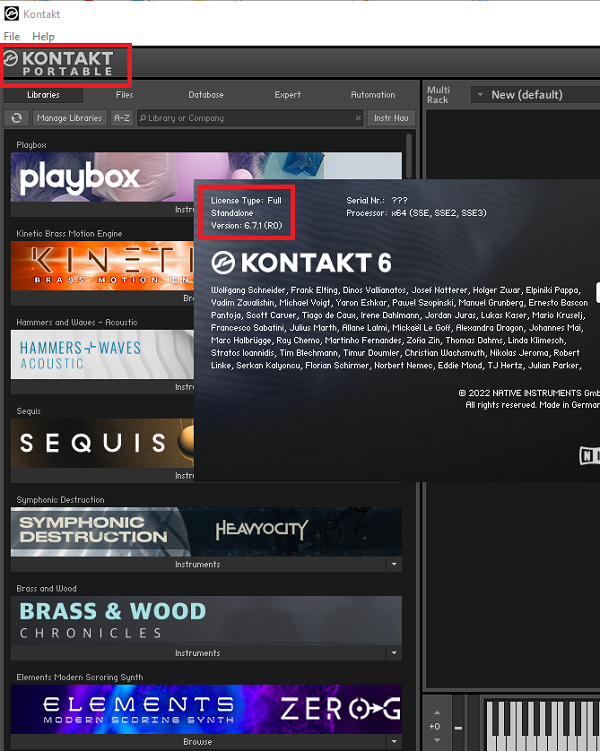
Task: Open the New (default) multi rack dropdown
Action: pyautogui.click(x=534, y=95)
